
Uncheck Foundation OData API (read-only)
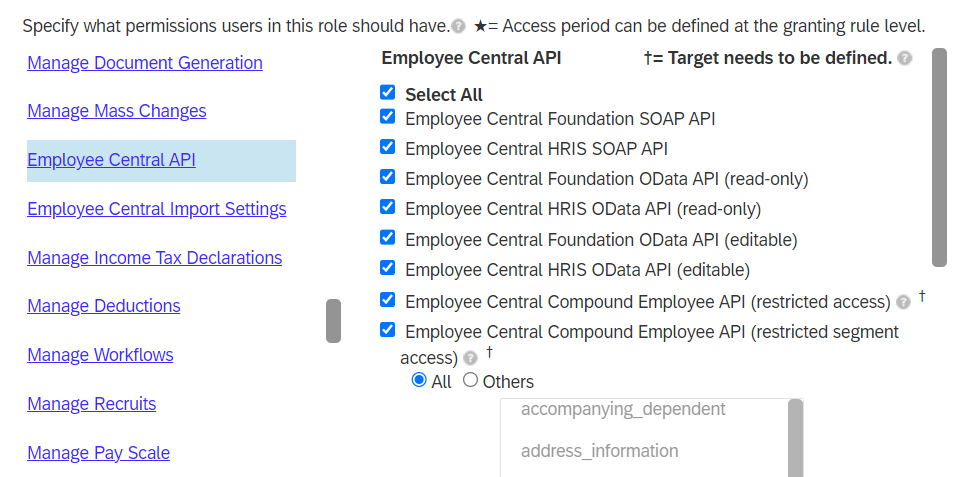387,177
